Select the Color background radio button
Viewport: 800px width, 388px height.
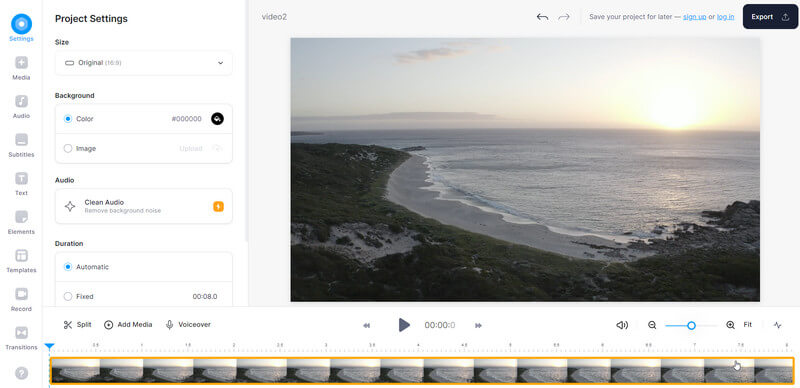(68, 119)
